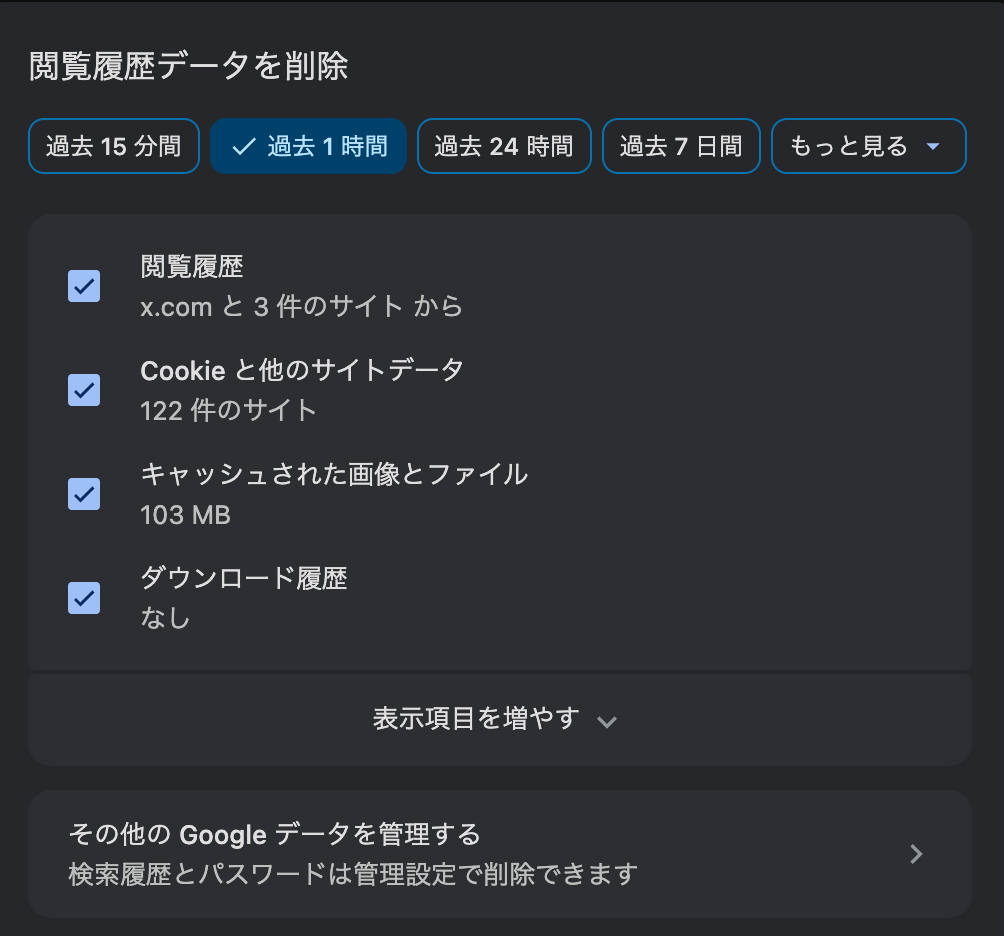Uncheck キャッシュされた画像とファイル checkbox
The image size is (1004, 936).
click(84, 494)
